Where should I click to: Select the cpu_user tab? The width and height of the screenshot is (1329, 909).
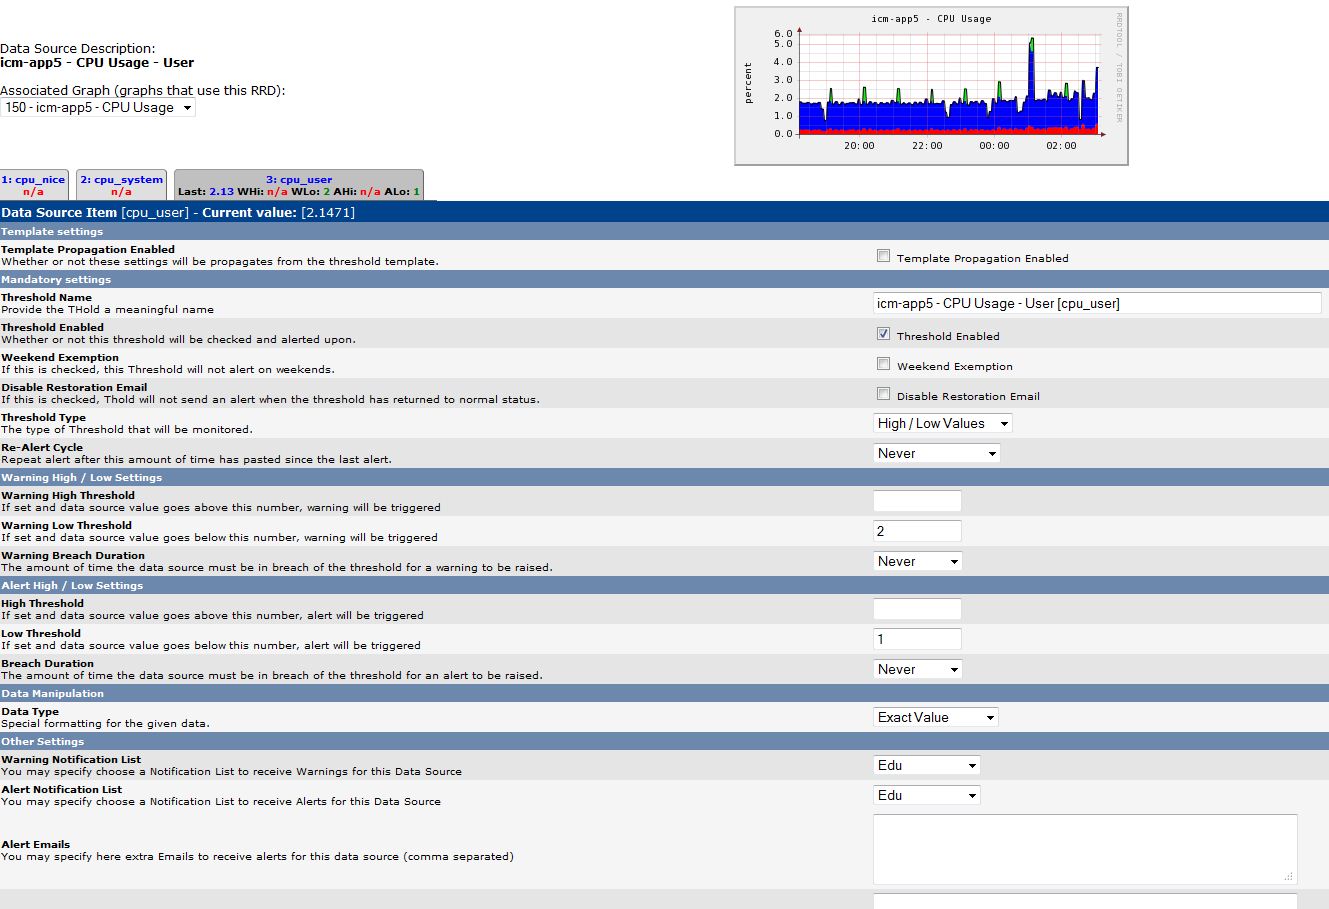pyautogui.click(x=299, y=185)
